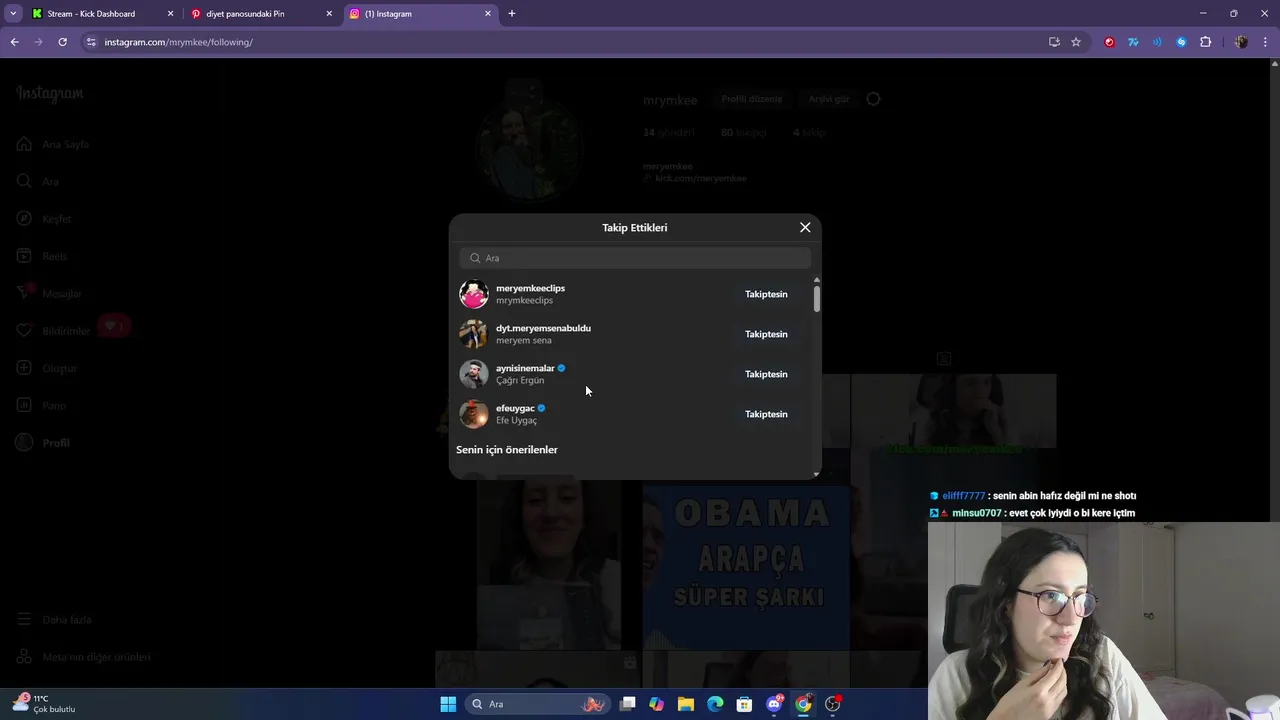Open the Shazam extension icon

(x=1181, y=42)
